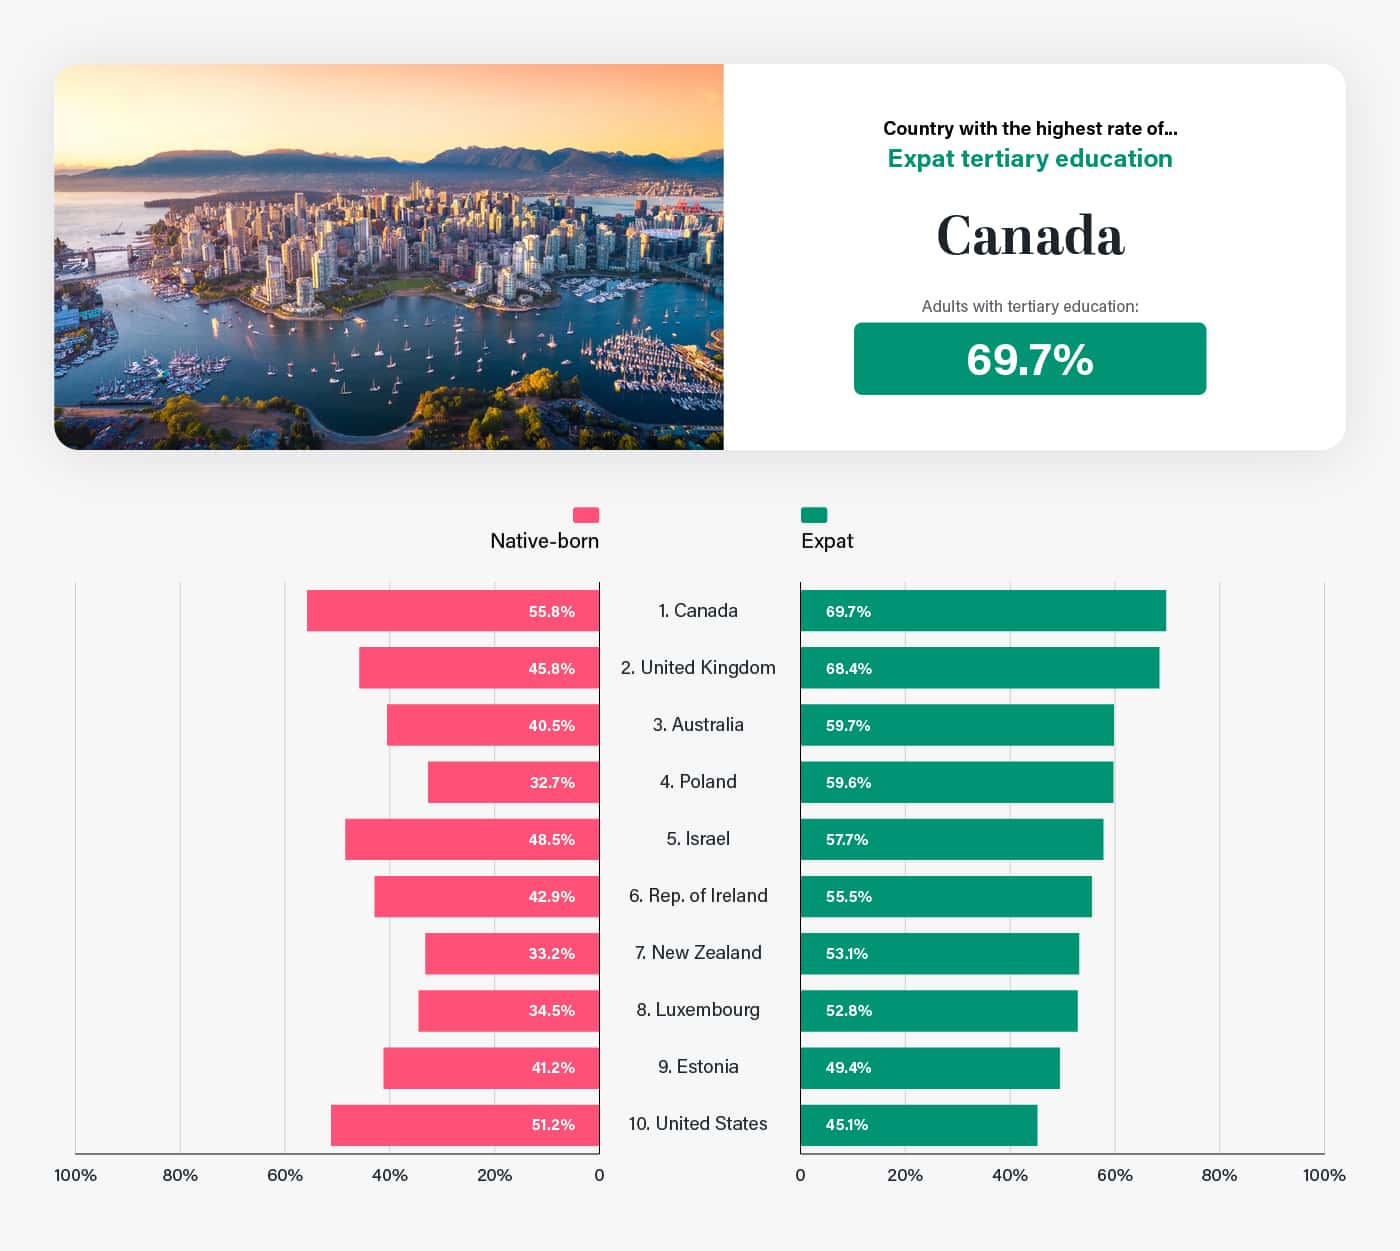The height and width of the screenshot is (1251, 1400).
Task: Select Estonia's 49.4% expat bar
Action: (929, 1067)
